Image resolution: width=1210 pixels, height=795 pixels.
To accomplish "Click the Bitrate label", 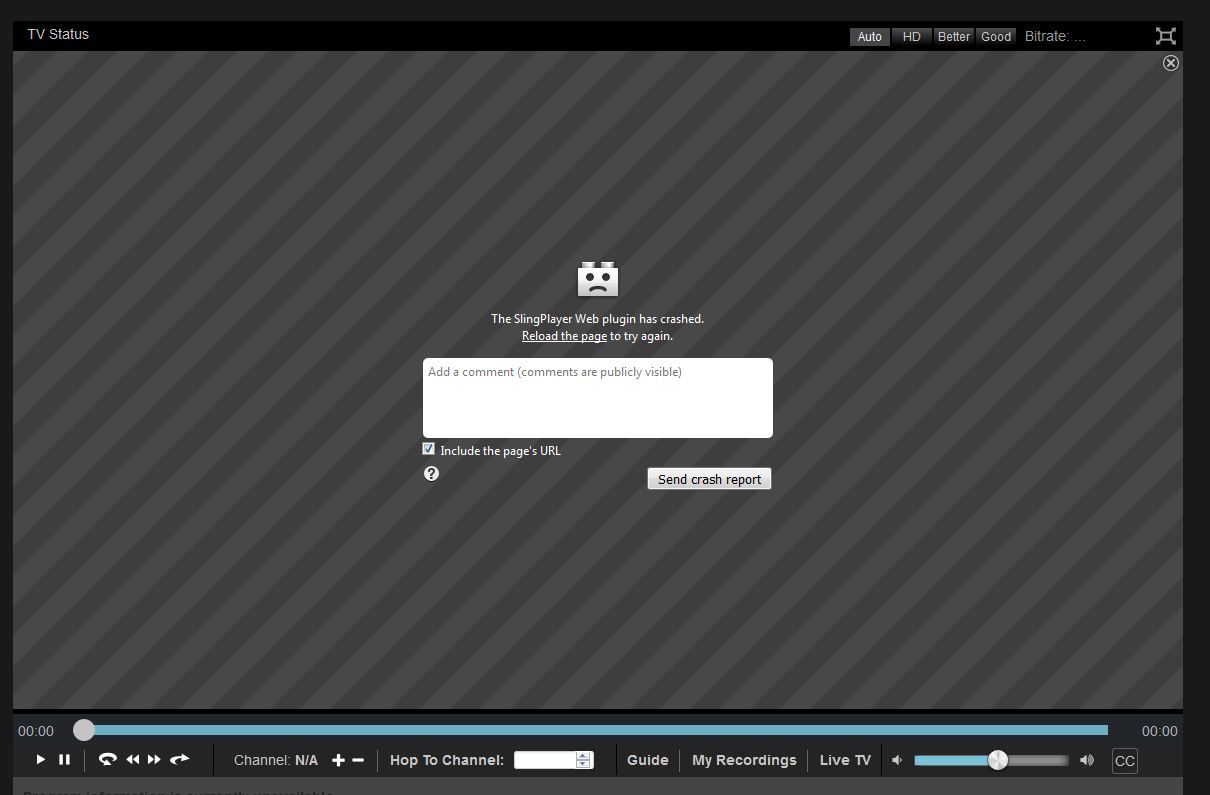I will tap(1055, 36).
